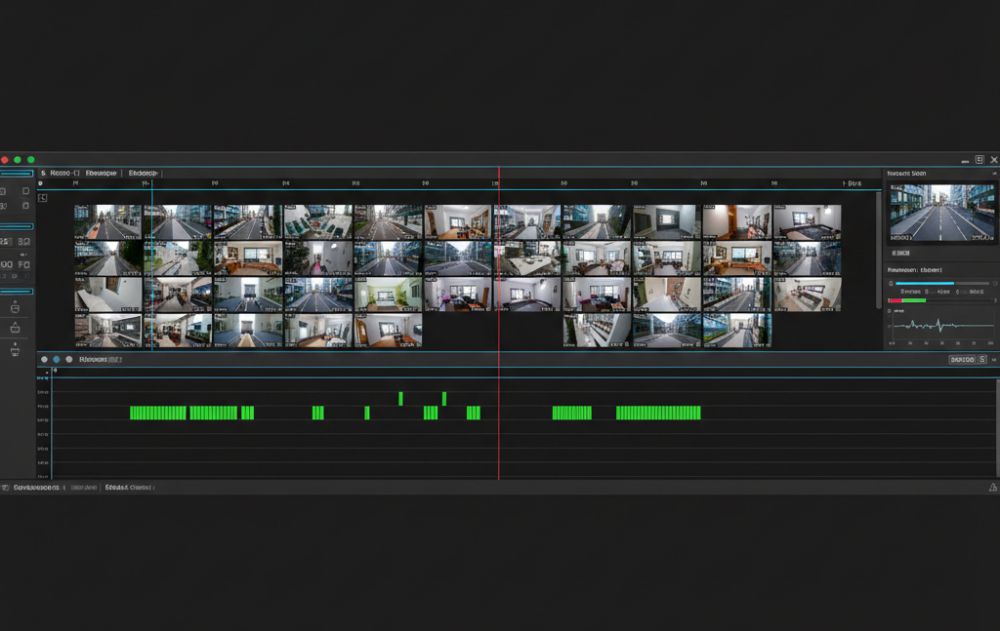Click the bottom-most icon in the left sidebar
This screenshot has width=1000, height=631.
(15, 350)
